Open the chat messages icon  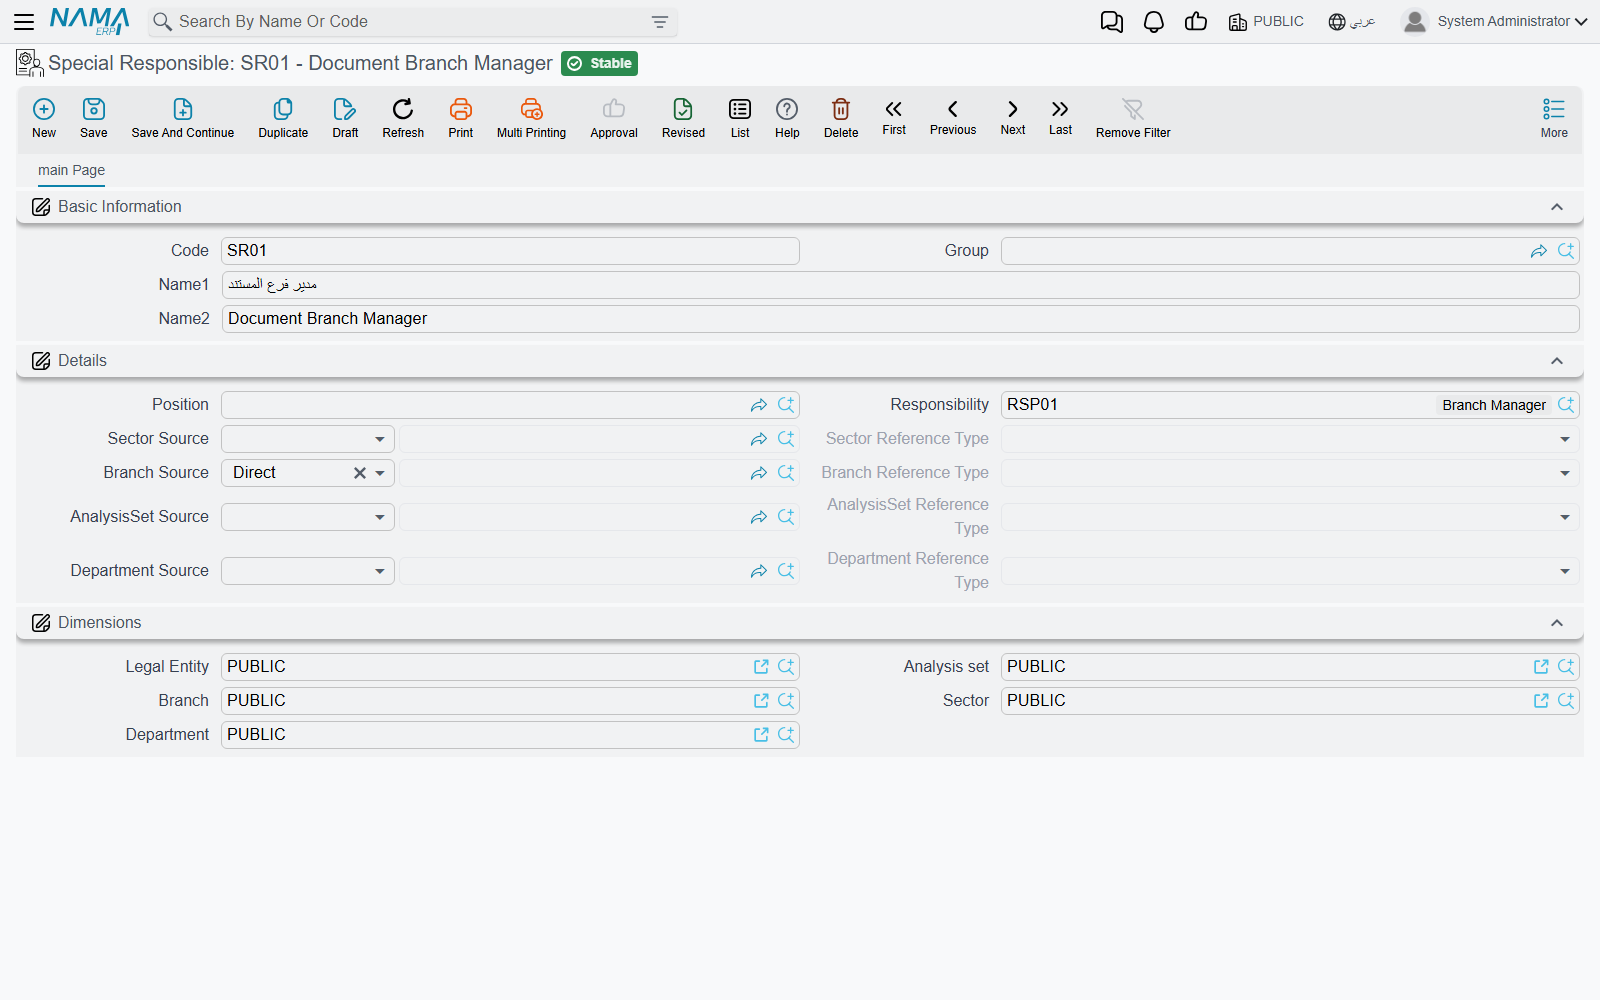point(1111,22)
